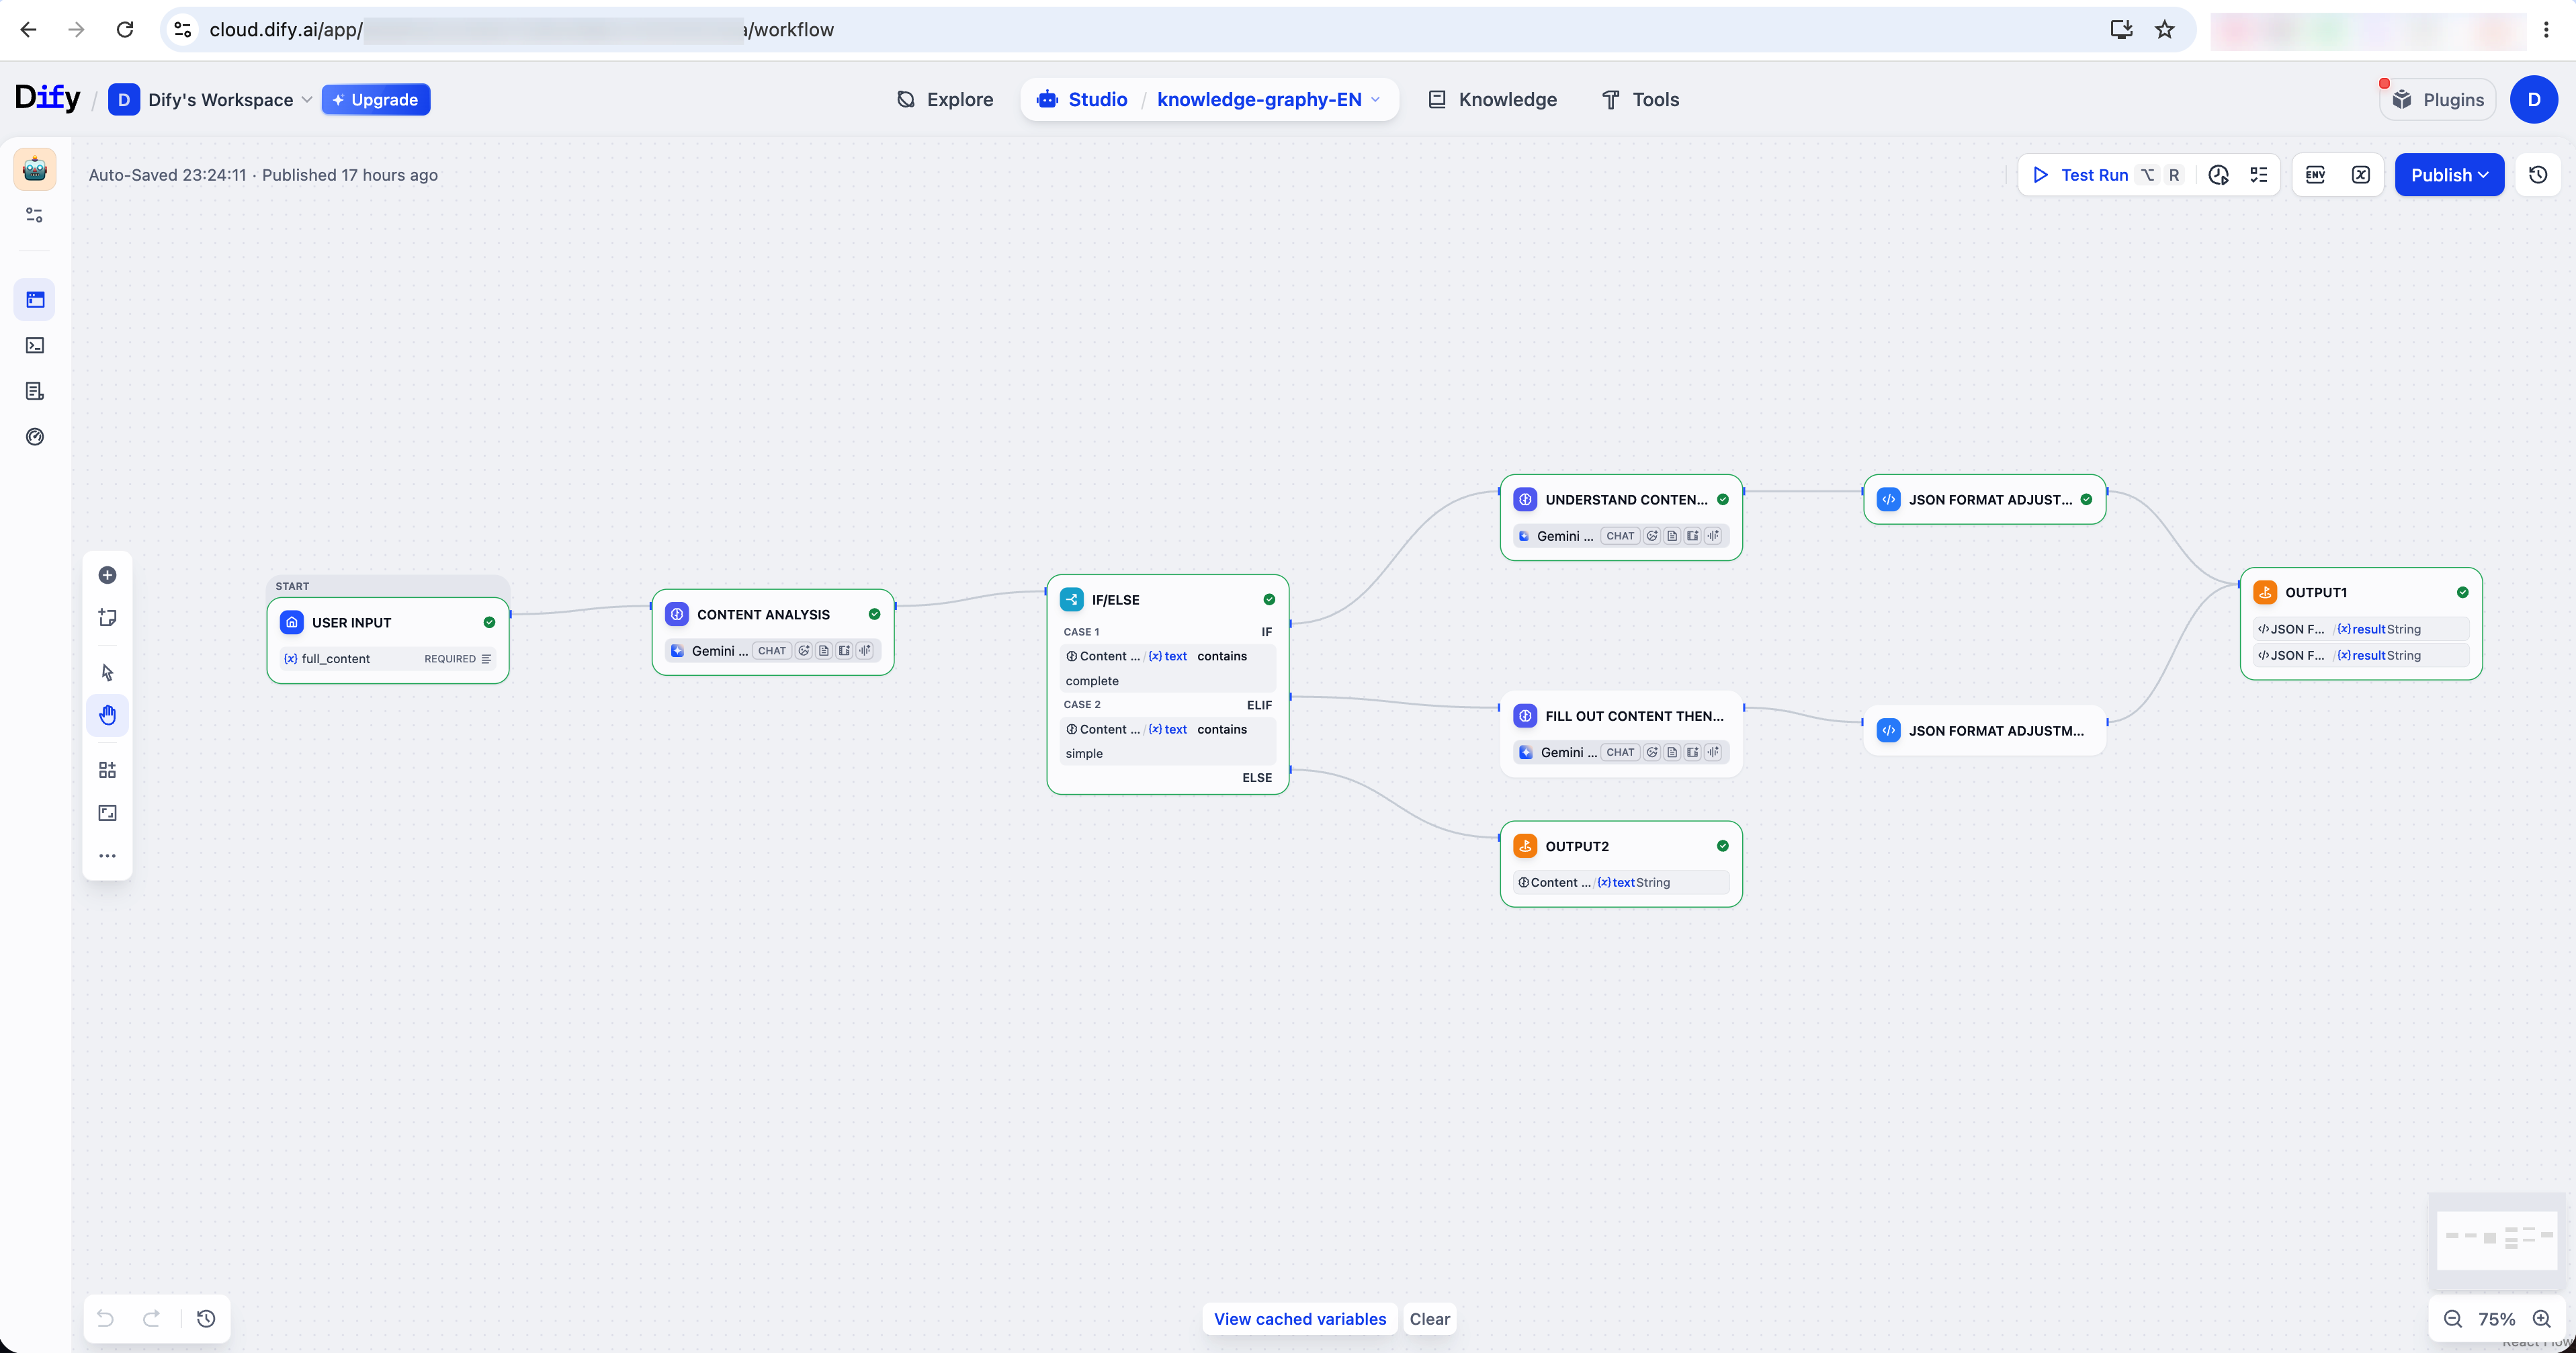Switch to the Studio tab

(x=1082, y=99)
